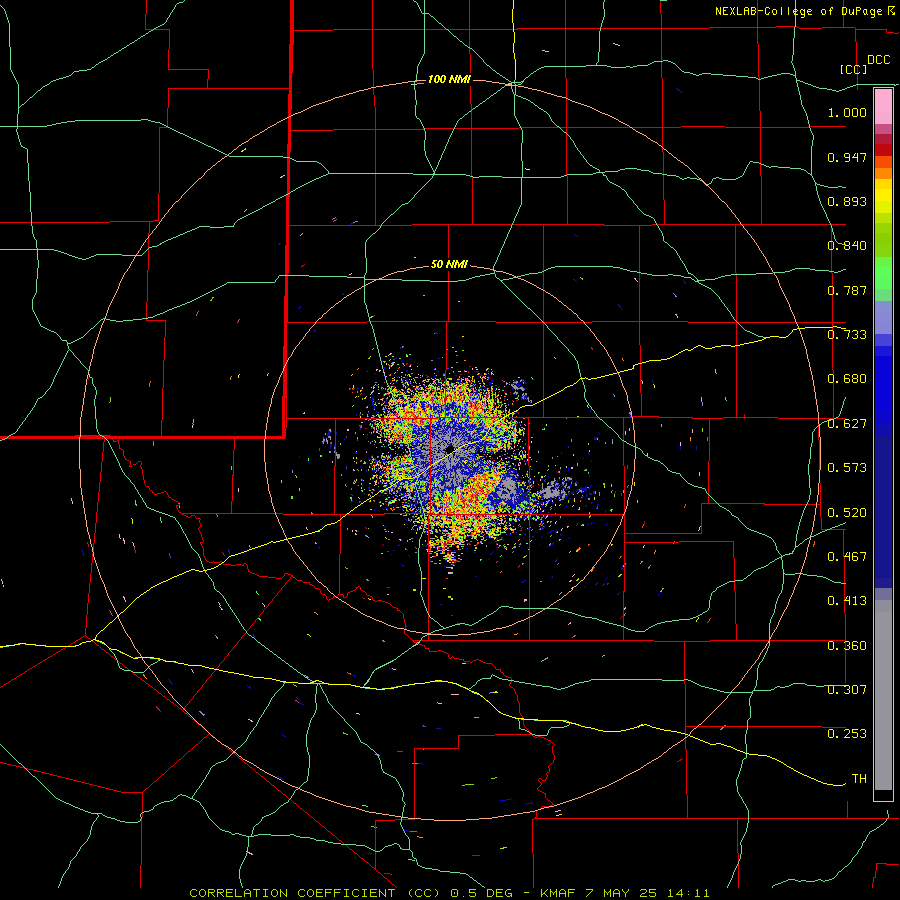Select the 0.627 scale value
Image resolution: width=900 pixels, height=900 pixels.
pos(847,424)
